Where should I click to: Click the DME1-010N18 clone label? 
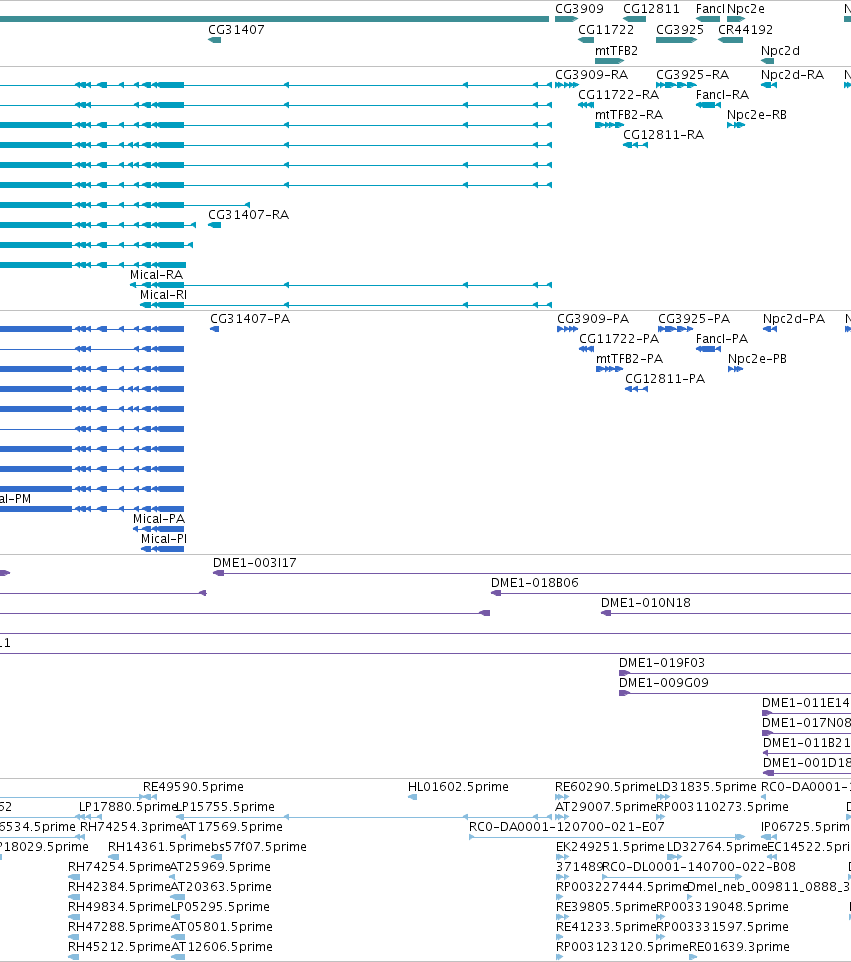645,602
